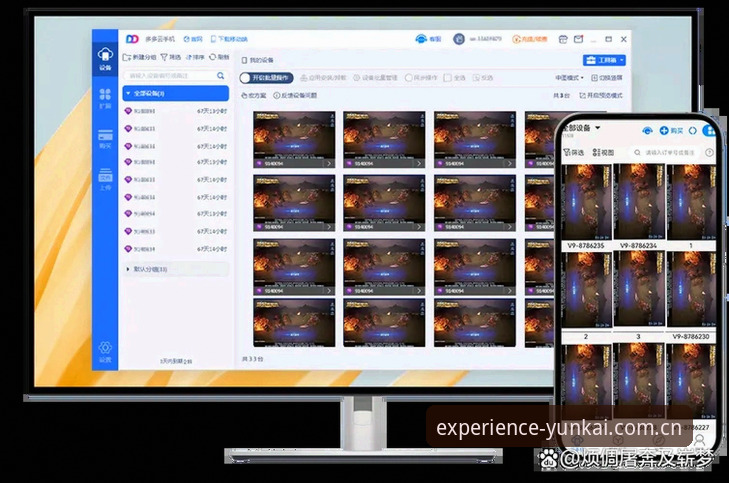
Task: Toggle the 开启批量操作 switch
Action: (x=266, y=78)
